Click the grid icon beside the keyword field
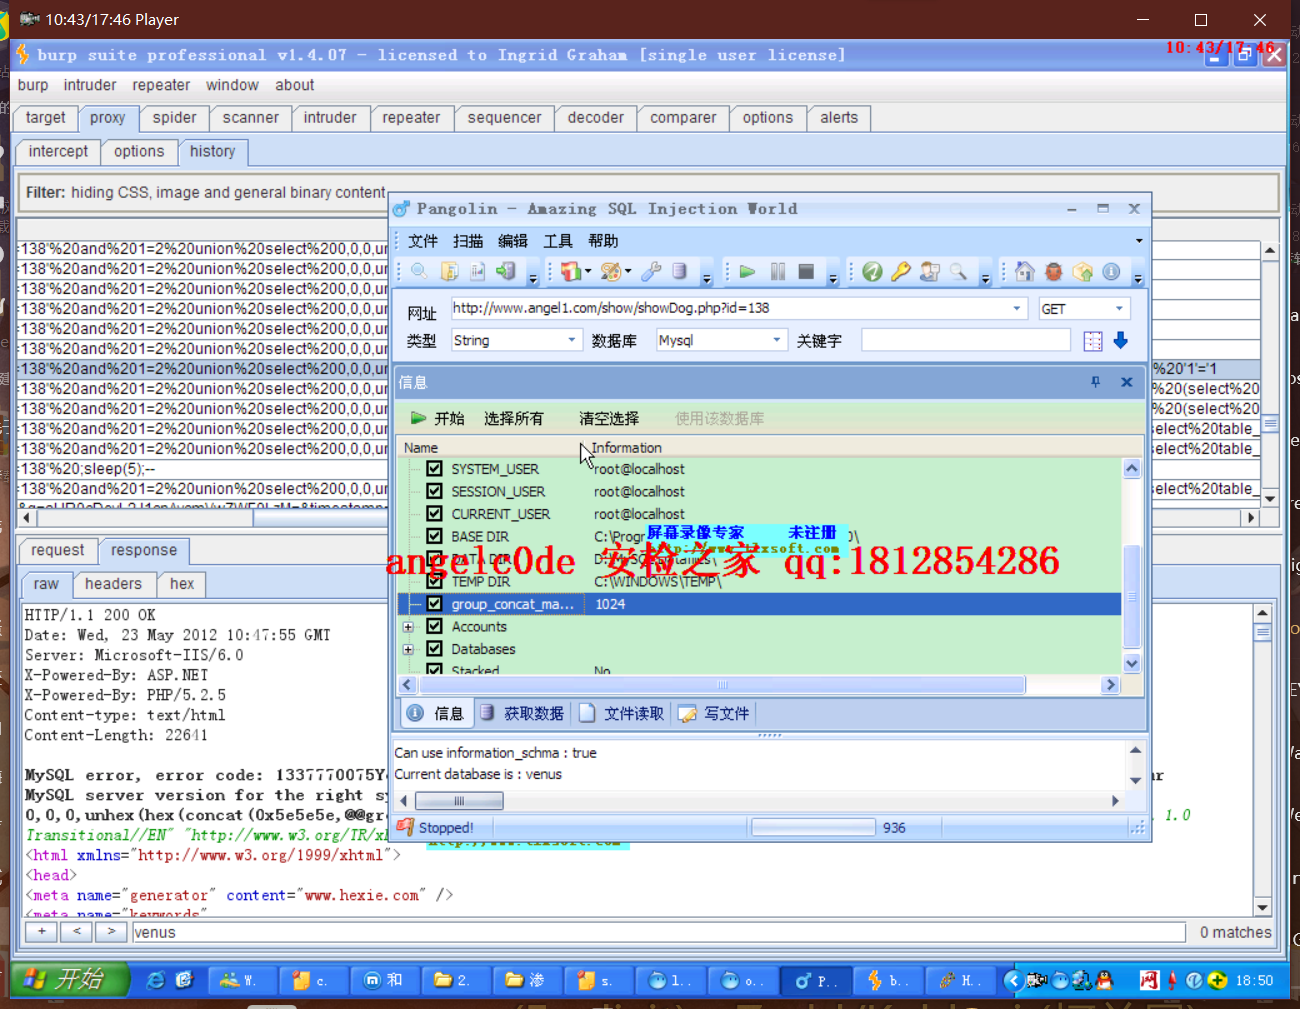 pos(1093,341)
